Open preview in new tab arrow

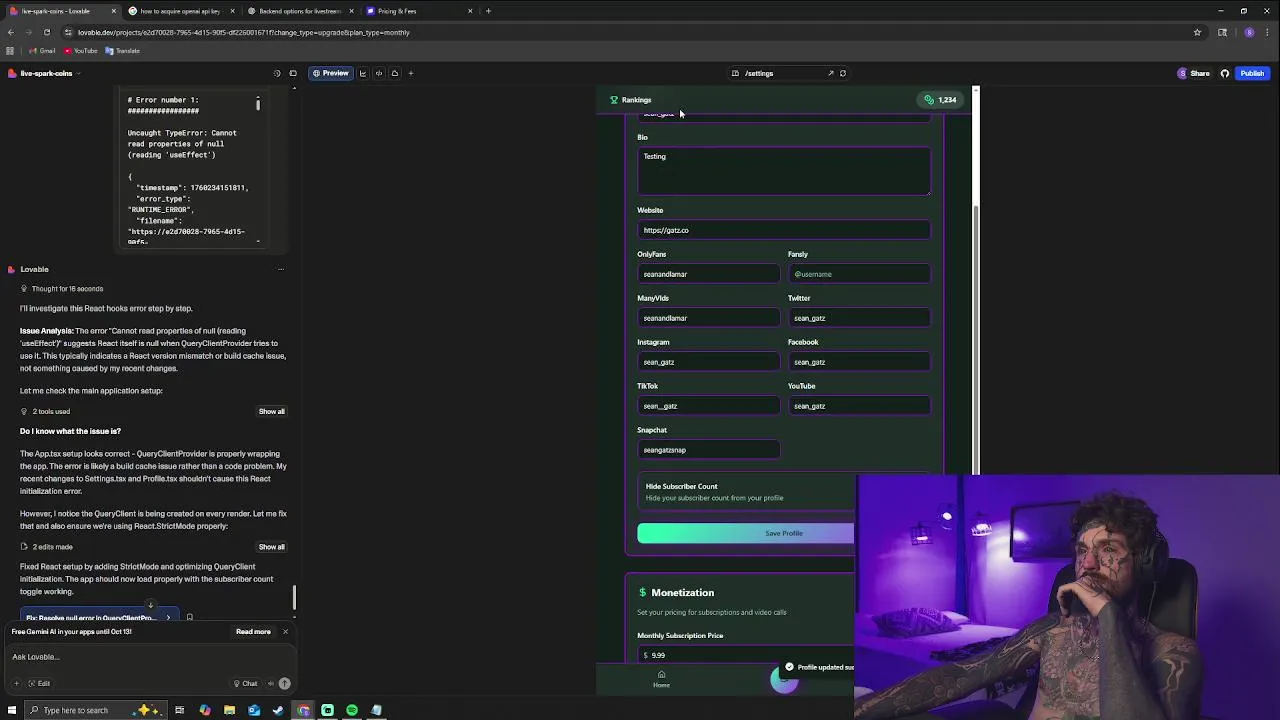point(830,73)
